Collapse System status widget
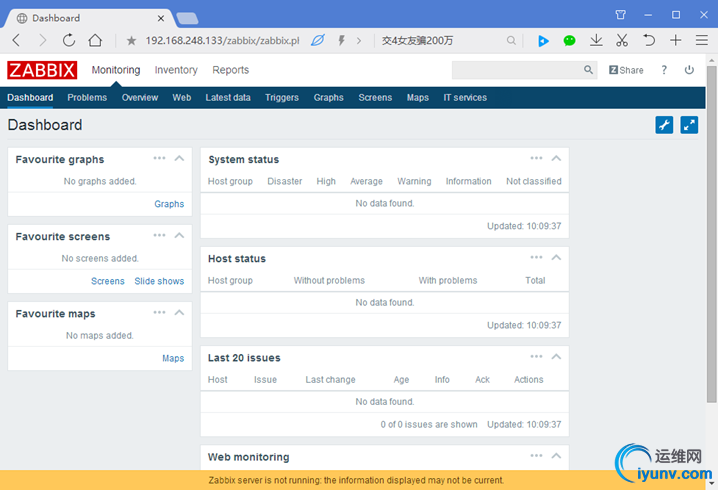Screen dimensions: 718x490 pyautogui.click(x=556, y=158)
